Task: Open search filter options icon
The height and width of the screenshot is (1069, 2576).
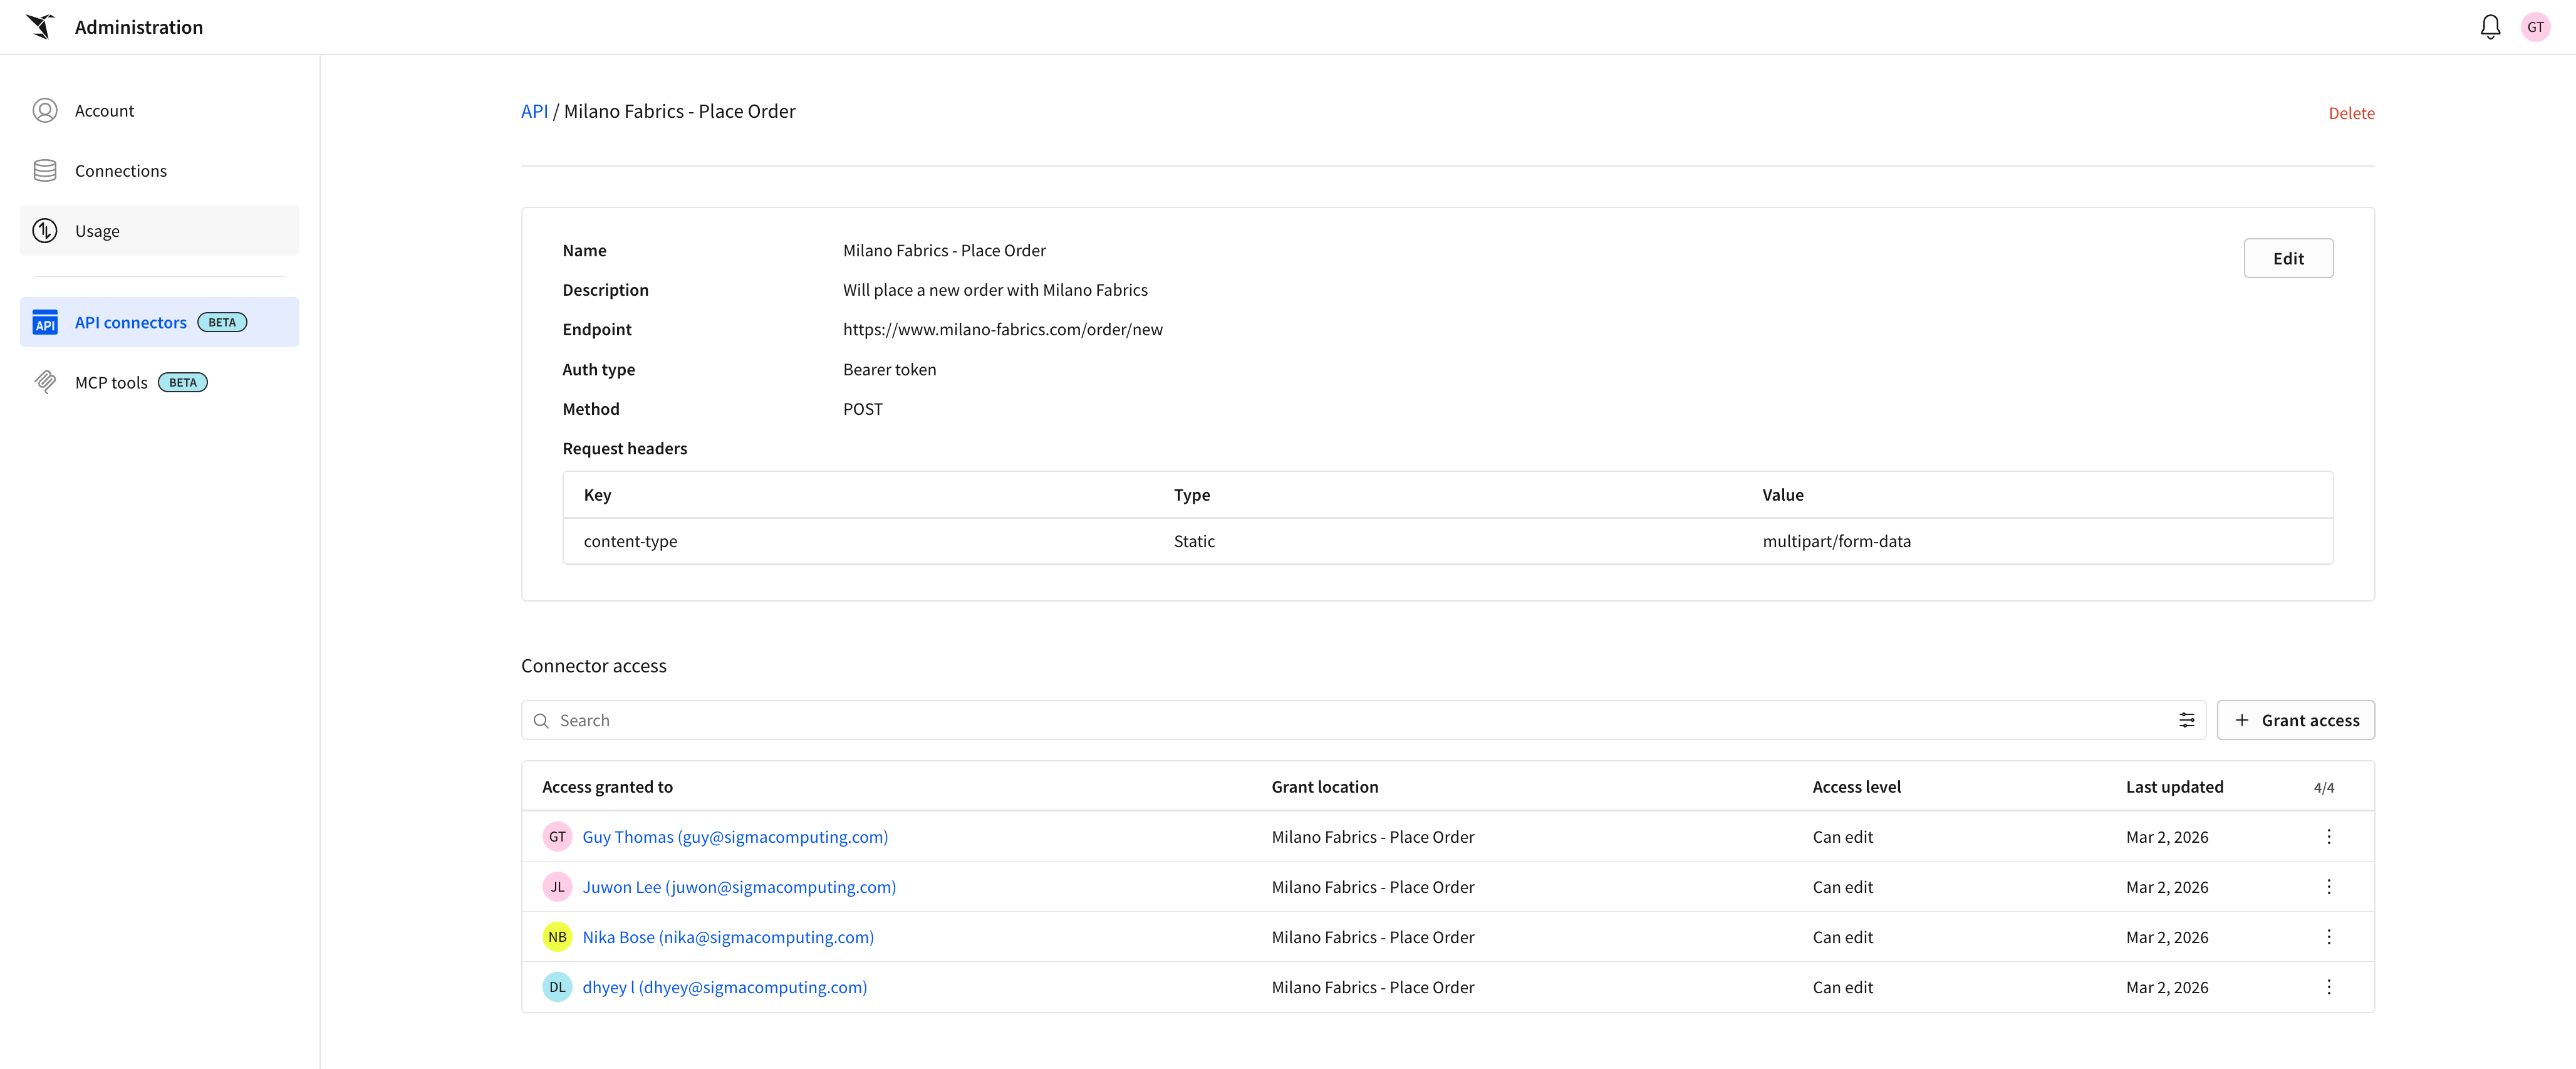Action: 2186,720
